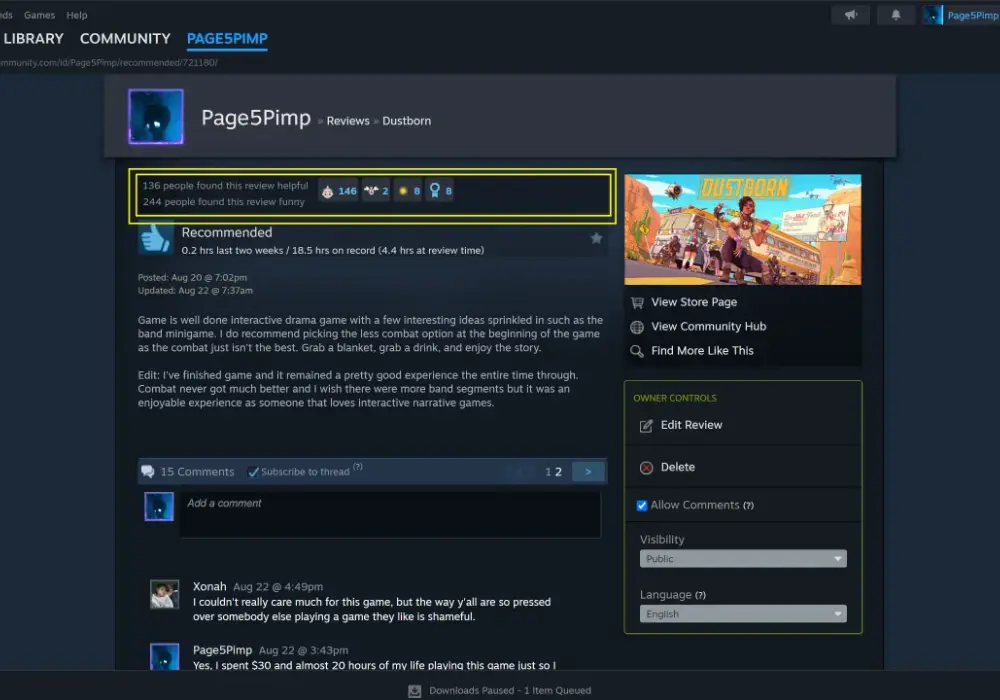Click the OWNER CONTROLS heading
Screen dimensions: 1000x700
675,398
